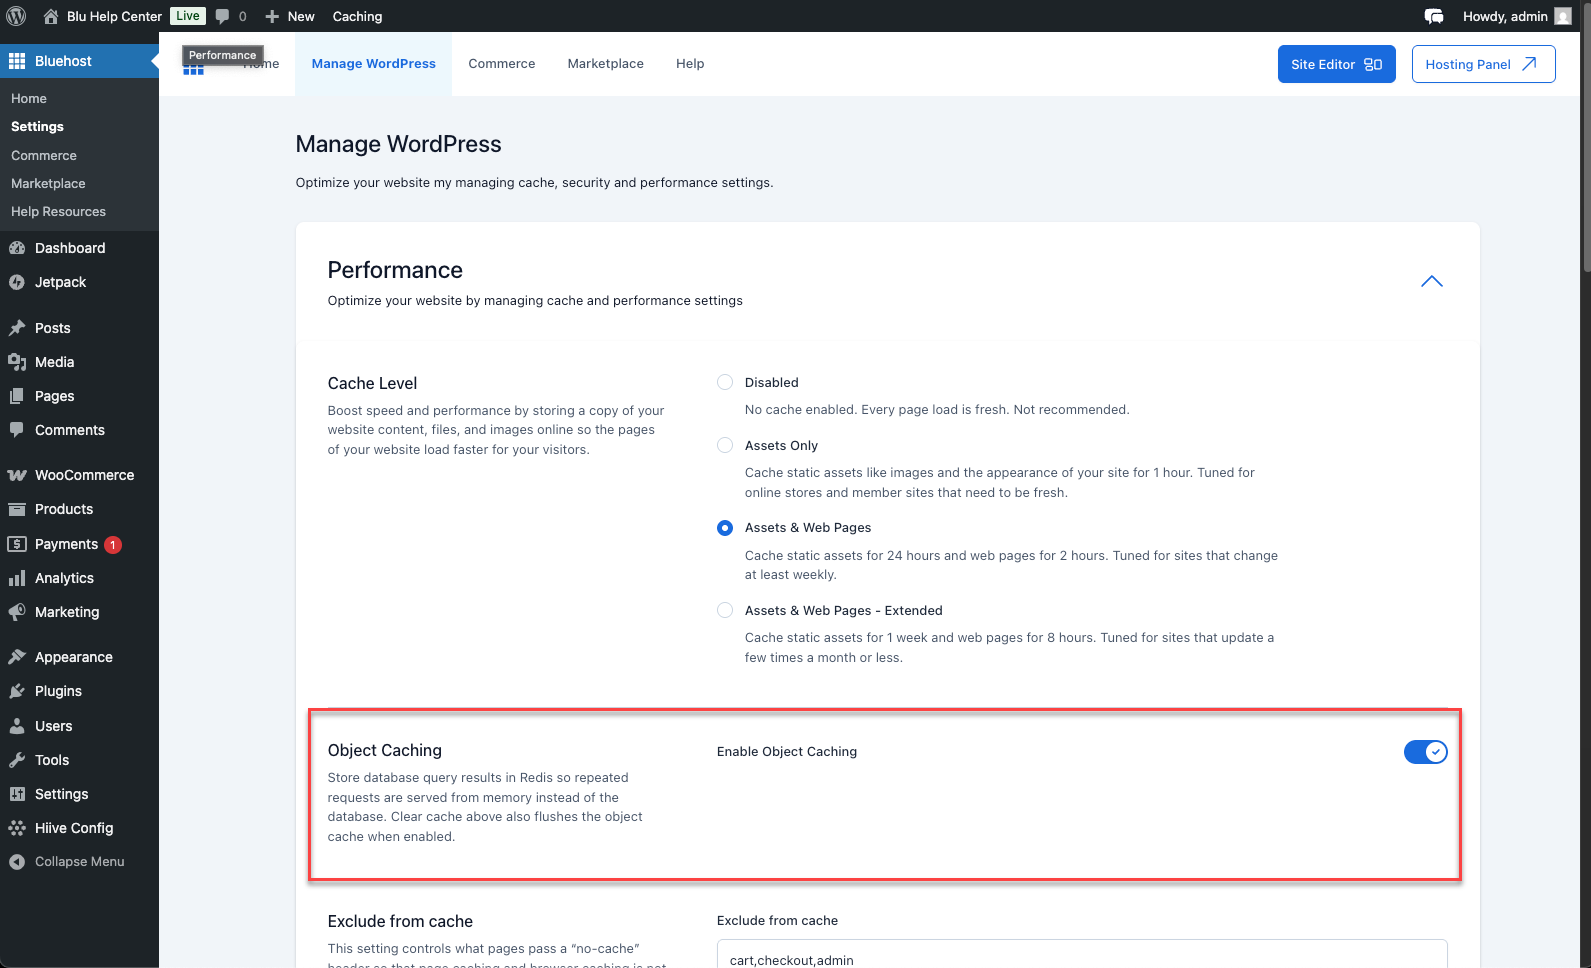Screen dimensions: 1591x968
Task: Open the Marketplace tab
Action: 605,64
